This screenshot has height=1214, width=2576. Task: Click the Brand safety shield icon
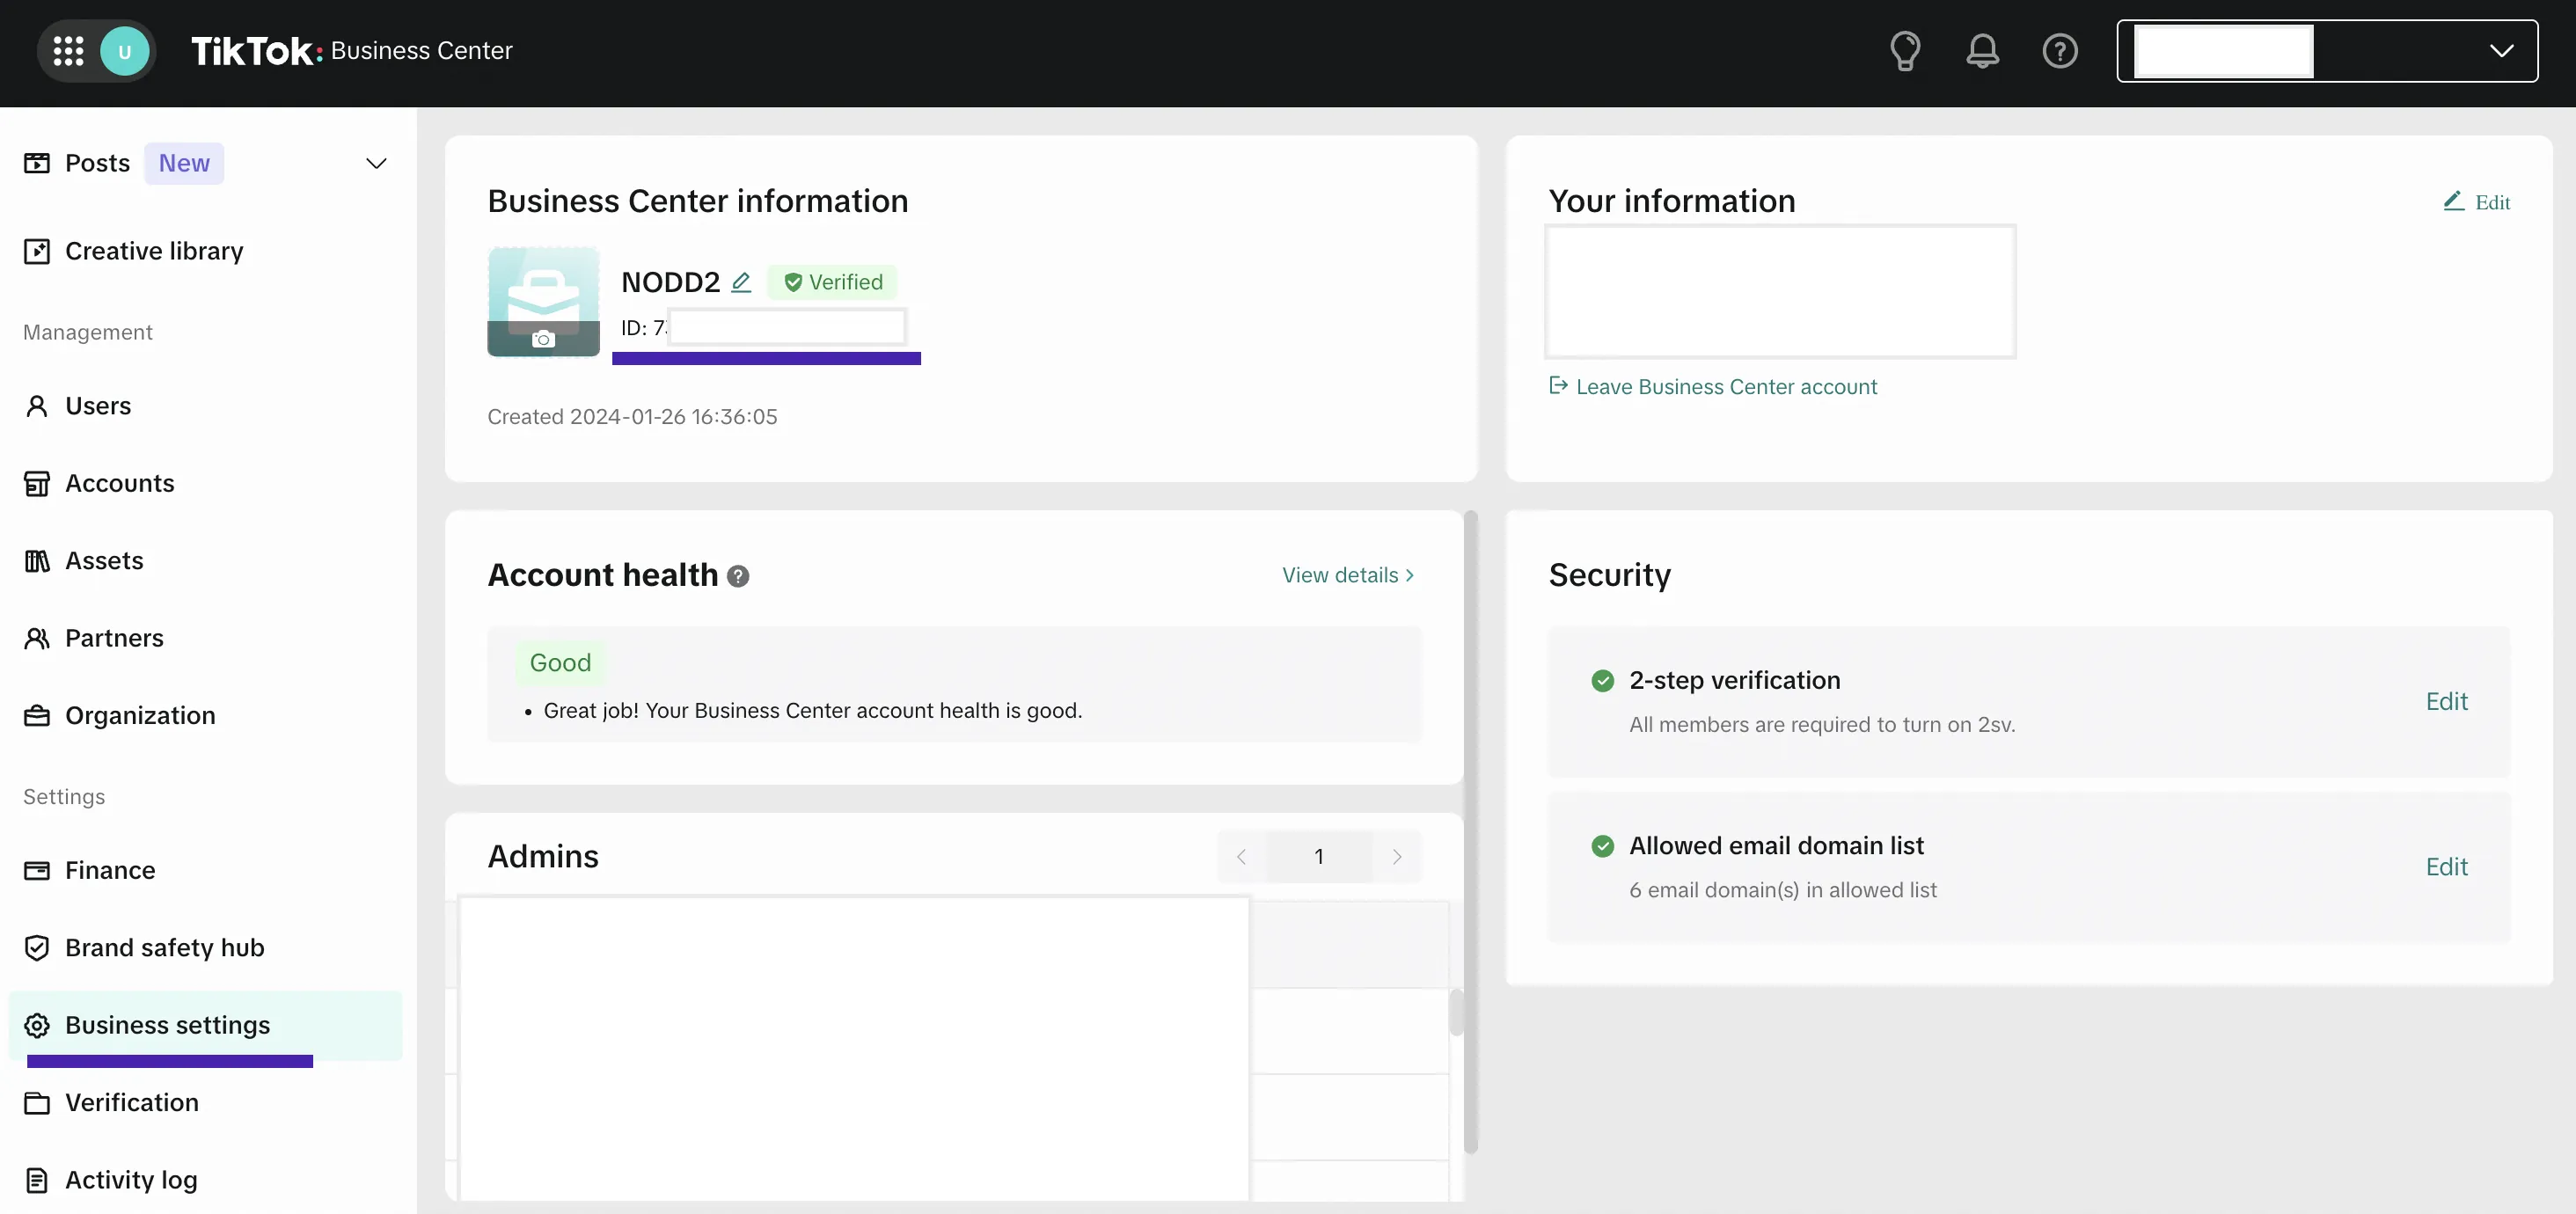37,948
